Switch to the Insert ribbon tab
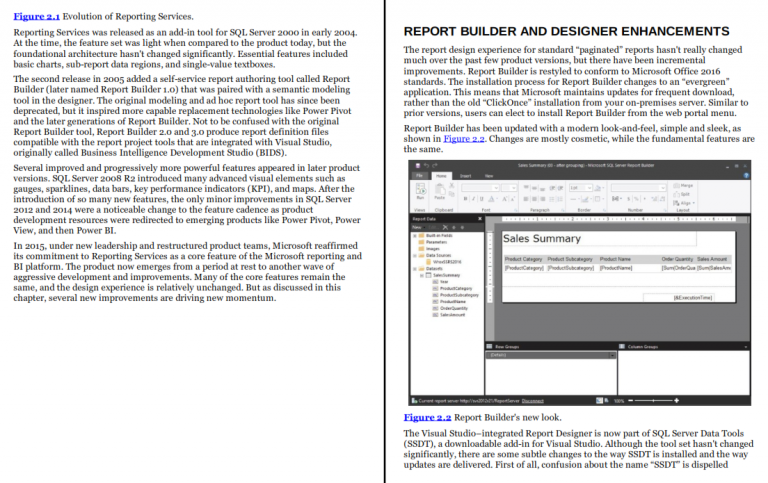 [x=465, y=176]
